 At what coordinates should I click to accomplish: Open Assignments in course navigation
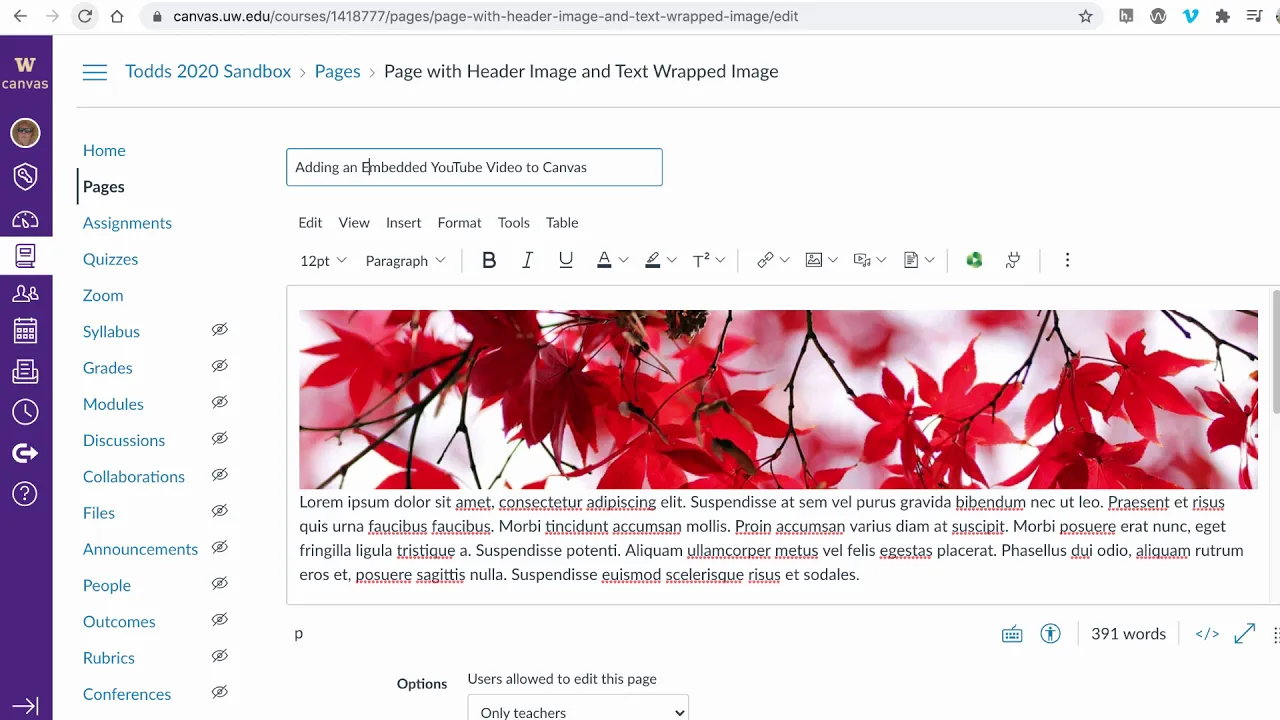click(127, 223)
